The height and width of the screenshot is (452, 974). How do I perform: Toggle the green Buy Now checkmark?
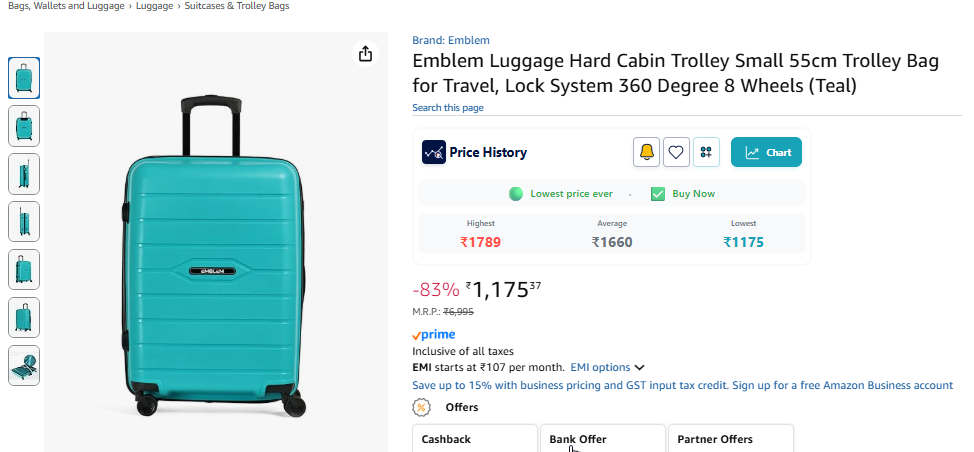click(x=658, y=194)
